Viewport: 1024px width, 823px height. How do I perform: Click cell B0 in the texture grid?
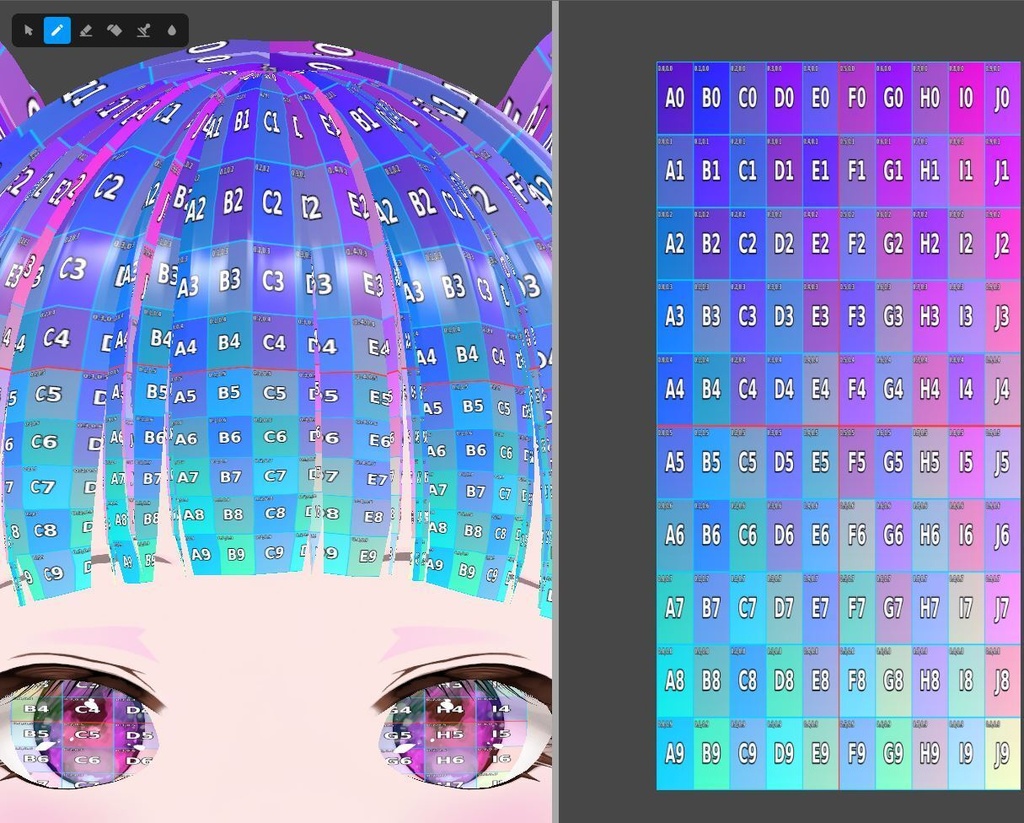pyautogui.click(x=711, y=99)
